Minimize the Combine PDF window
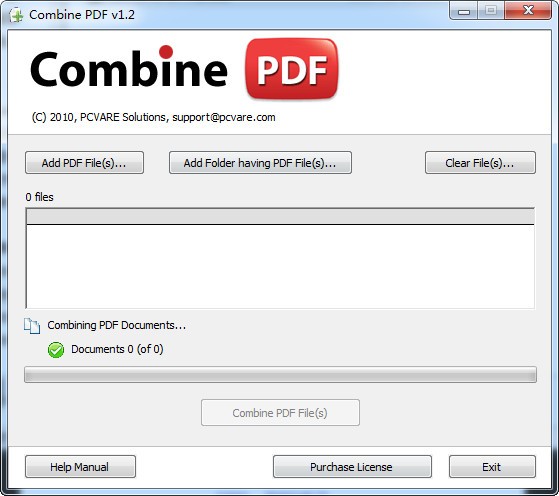559x496 pixels. (x=464, y=11)
